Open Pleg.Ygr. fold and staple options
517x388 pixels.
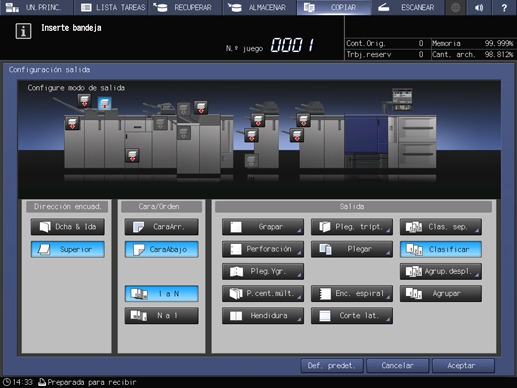(x=263, y=271)
